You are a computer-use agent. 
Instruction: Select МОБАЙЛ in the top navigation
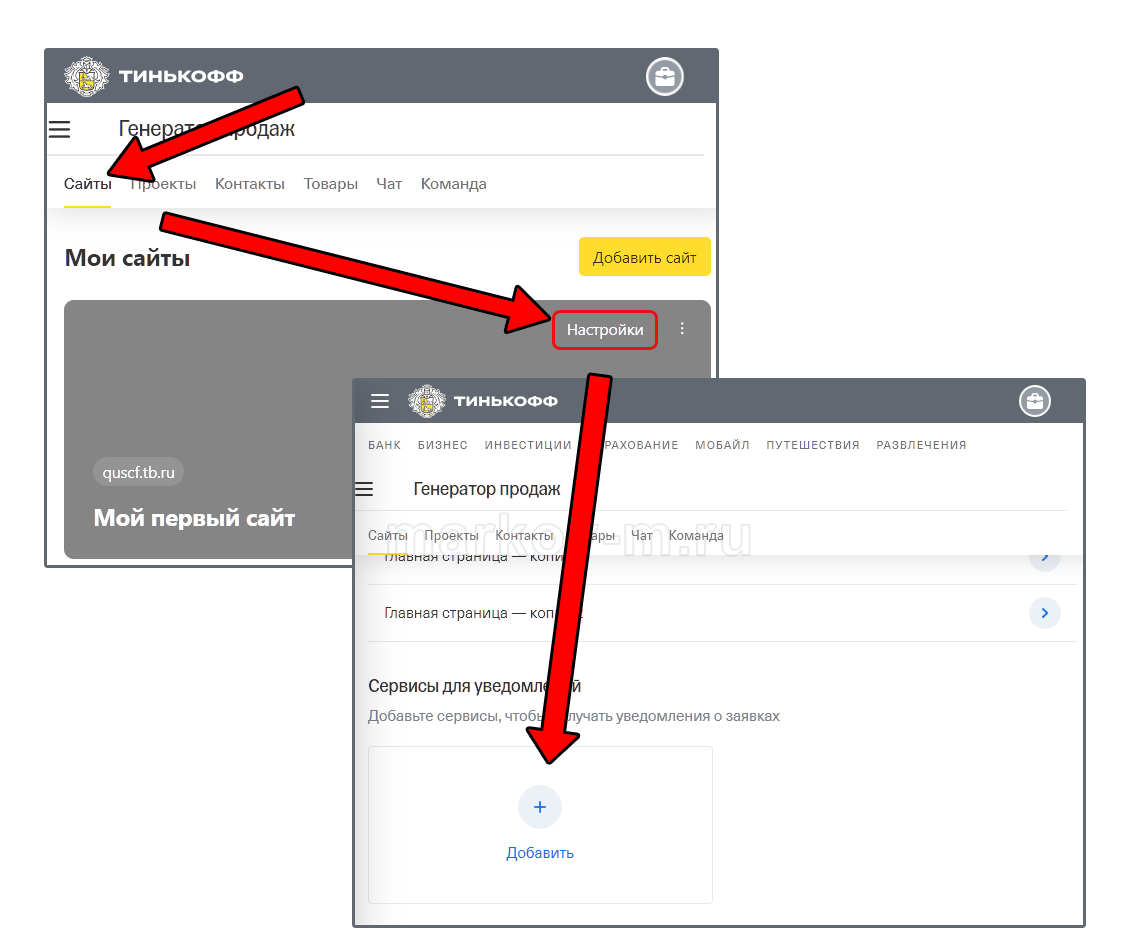point(722,445)
